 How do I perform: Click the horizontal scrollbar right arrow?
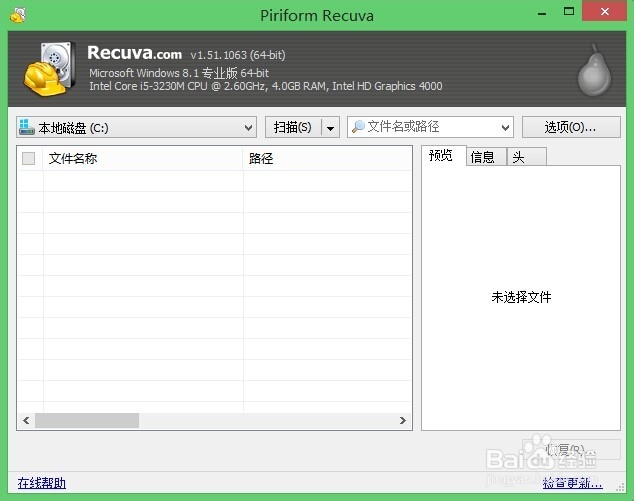403,421
